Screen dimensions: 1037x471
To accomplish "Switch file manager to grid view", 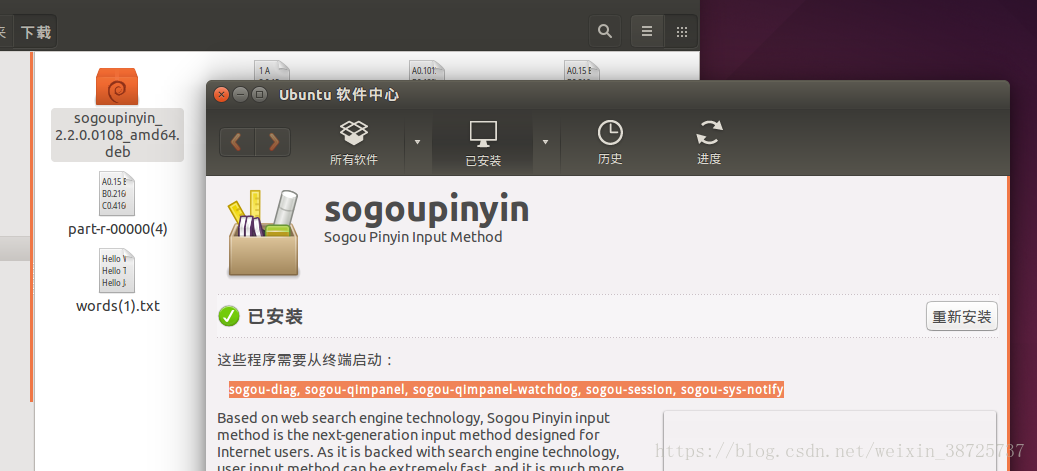I will 681,31.
